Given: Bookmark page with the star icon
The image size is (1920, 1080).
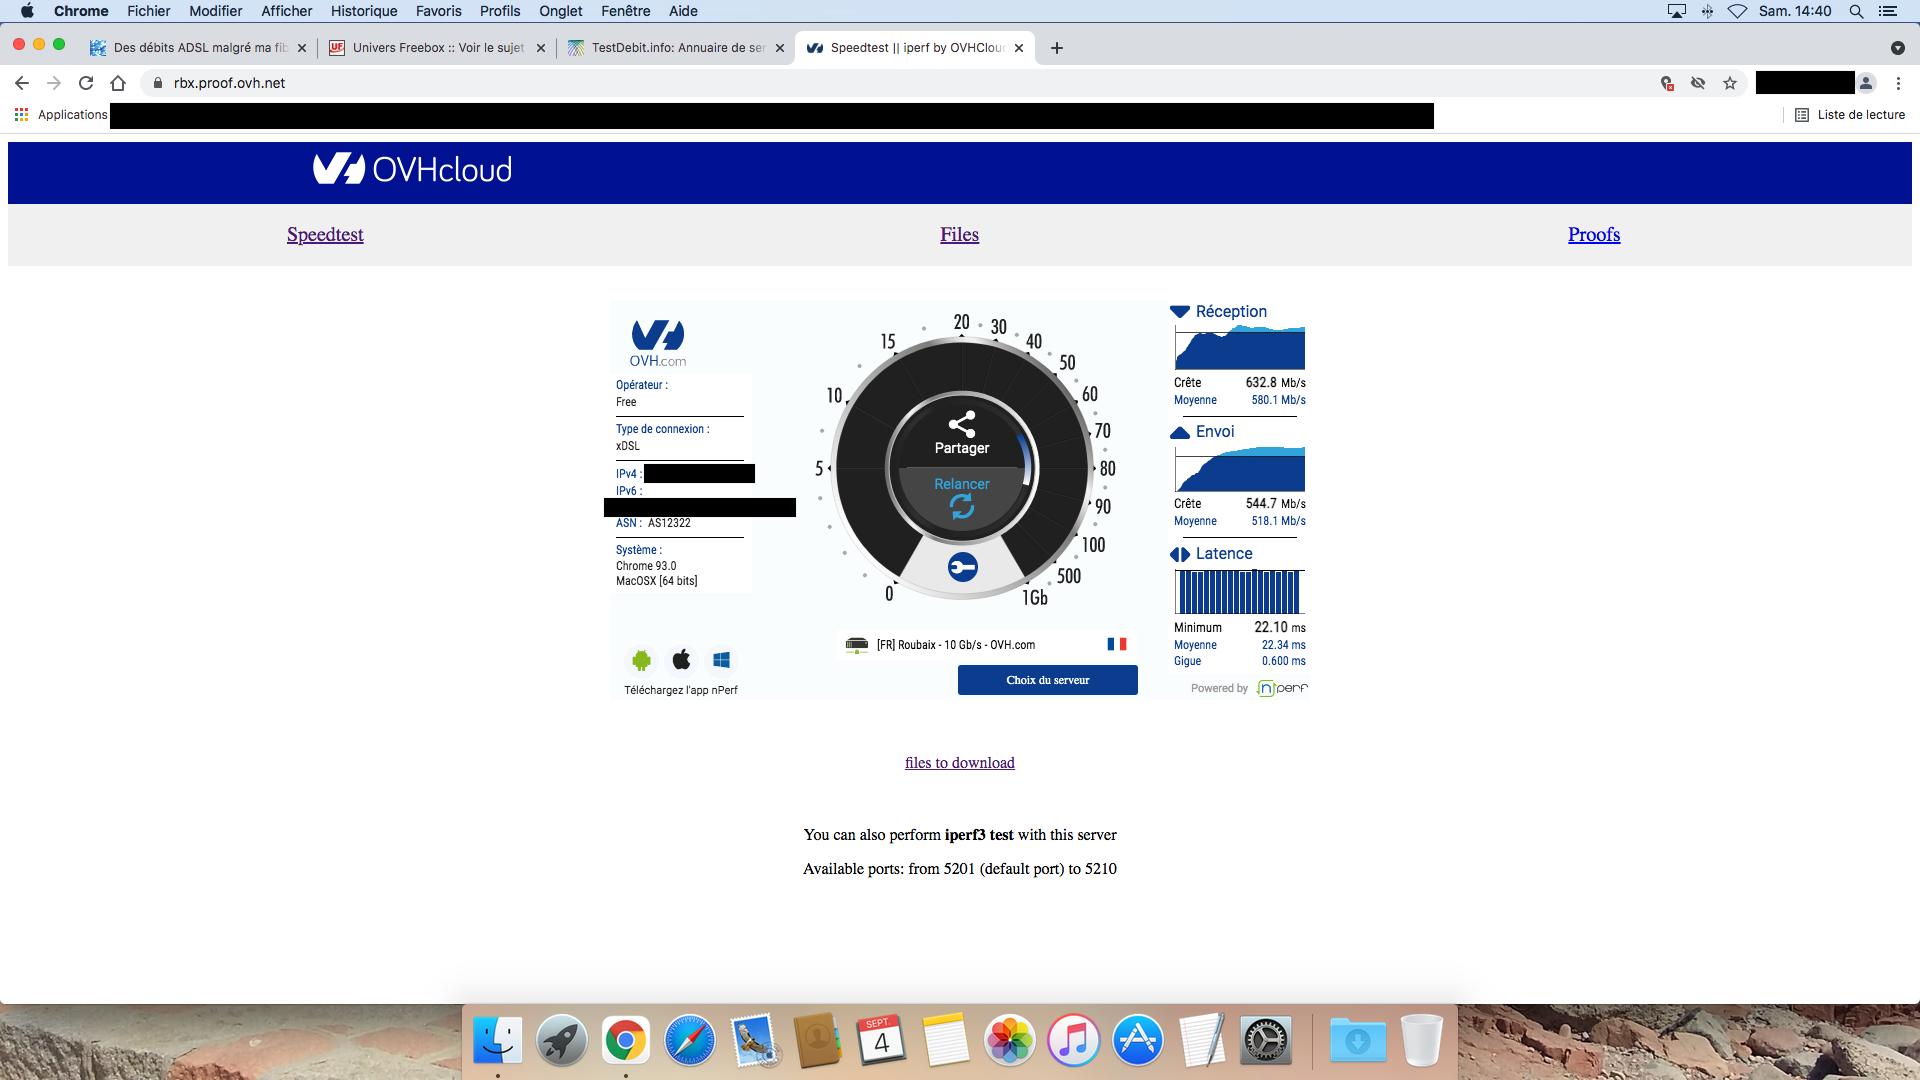Looking at the screenshot, I should pos(1730,83).
